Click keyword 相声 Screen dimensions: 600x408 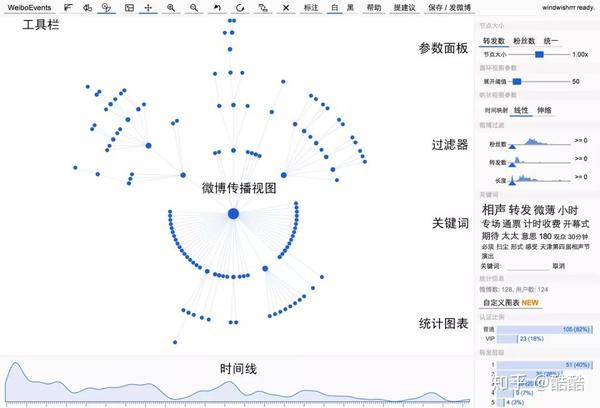coord(494,210)
